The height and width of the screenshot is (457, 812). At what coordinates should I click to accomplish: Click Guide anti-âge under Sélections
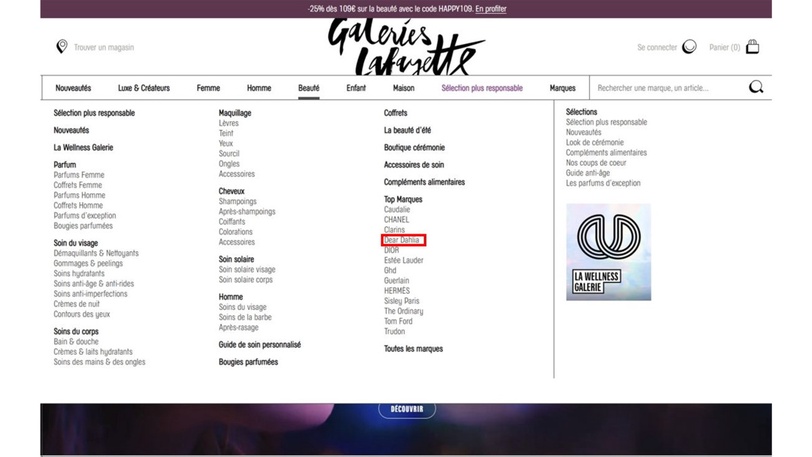coord(587,173)
